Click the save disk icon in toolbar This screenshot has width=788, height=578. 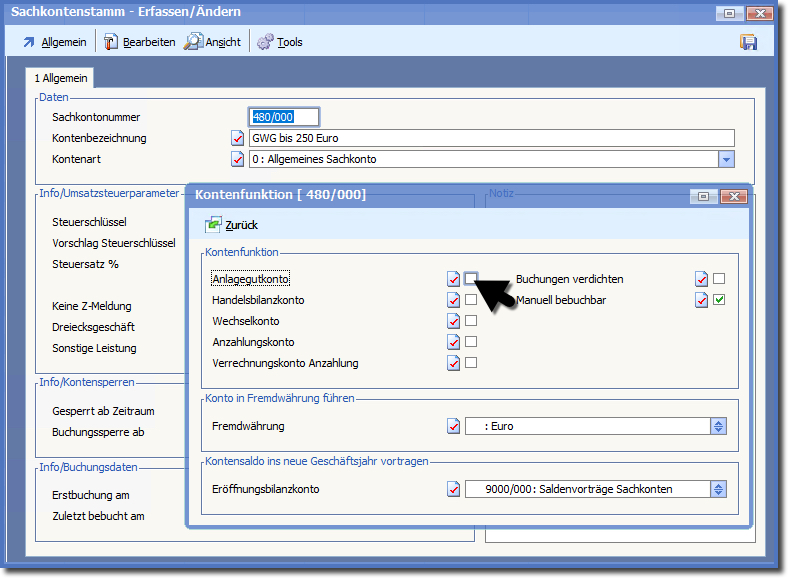tap(748, 42)
